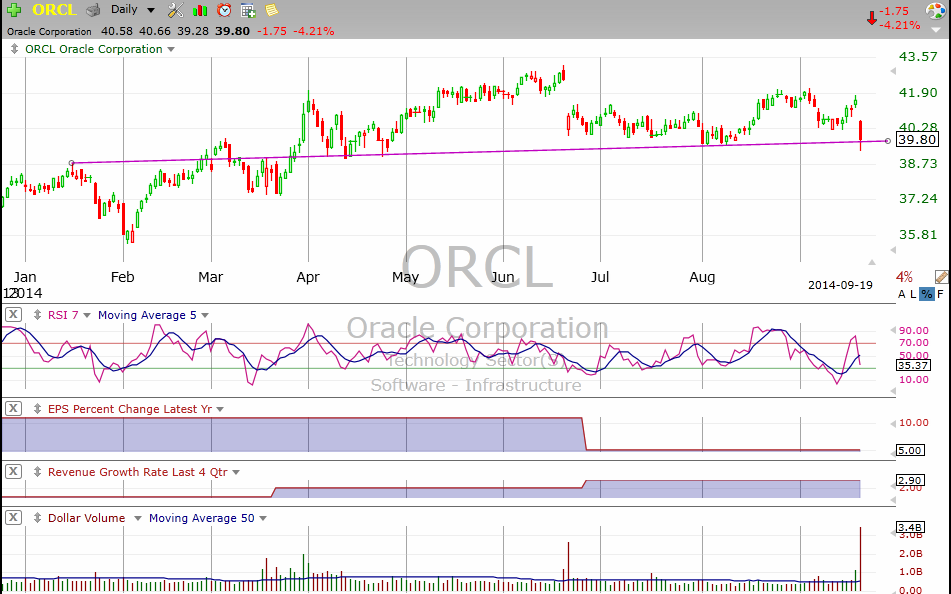This screenshot has width=951, height=594.
Task: Open the alarm clock alert icon
Action: click(x=224, y=10)
